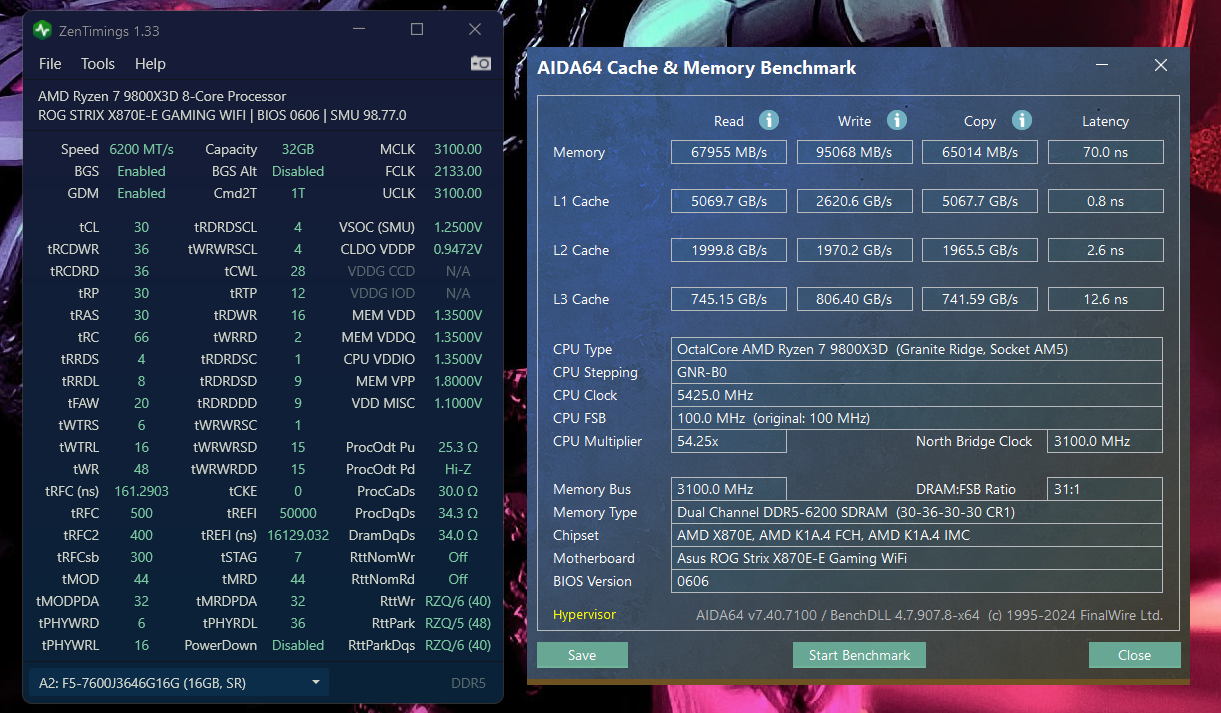Click the CPU Stepping GNR-B0 field
1221x713 pixels.
coord(917,372)
